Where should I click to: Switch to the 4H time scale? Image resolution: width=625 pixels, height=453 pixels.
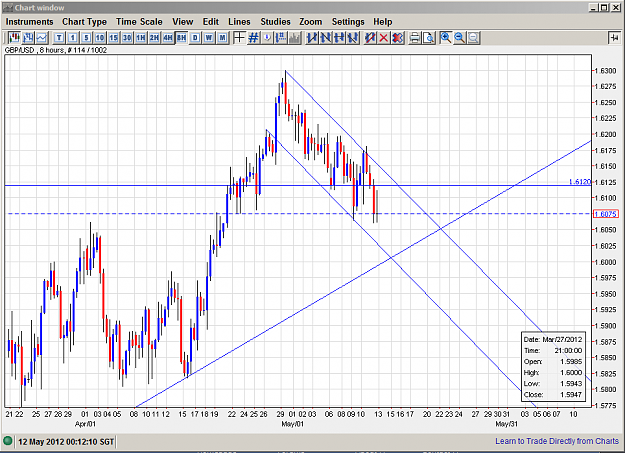167,38
